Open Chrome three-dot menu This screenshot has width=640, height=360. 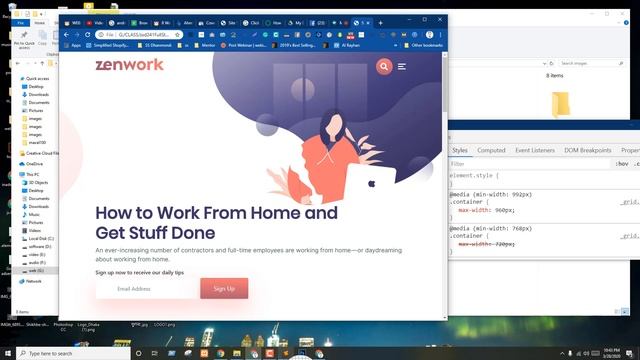[x=440, y=35]
